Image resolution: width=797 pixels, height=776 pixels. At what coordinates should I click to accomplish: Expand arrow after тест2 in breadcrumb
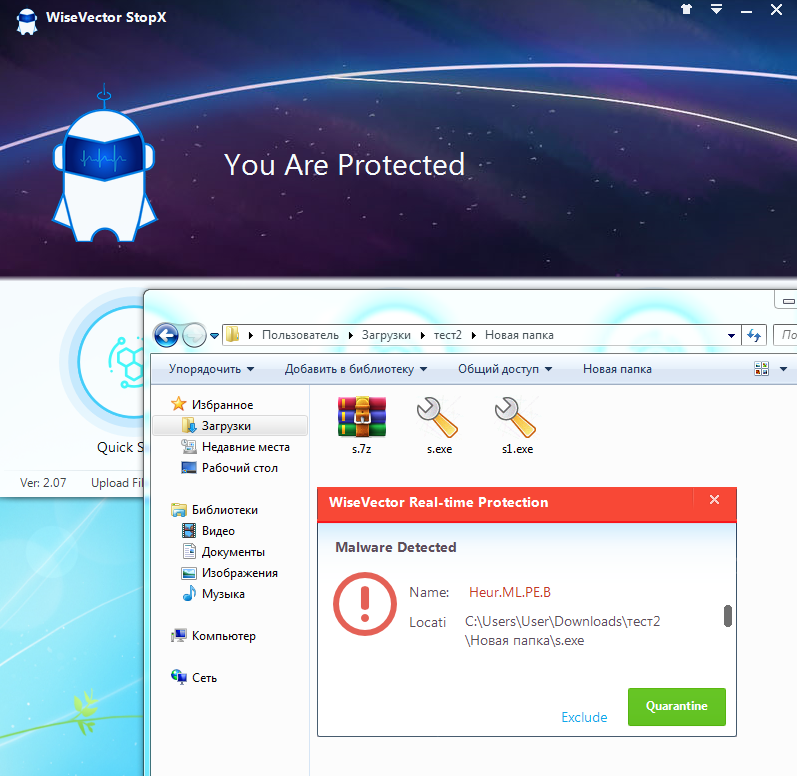474,335
